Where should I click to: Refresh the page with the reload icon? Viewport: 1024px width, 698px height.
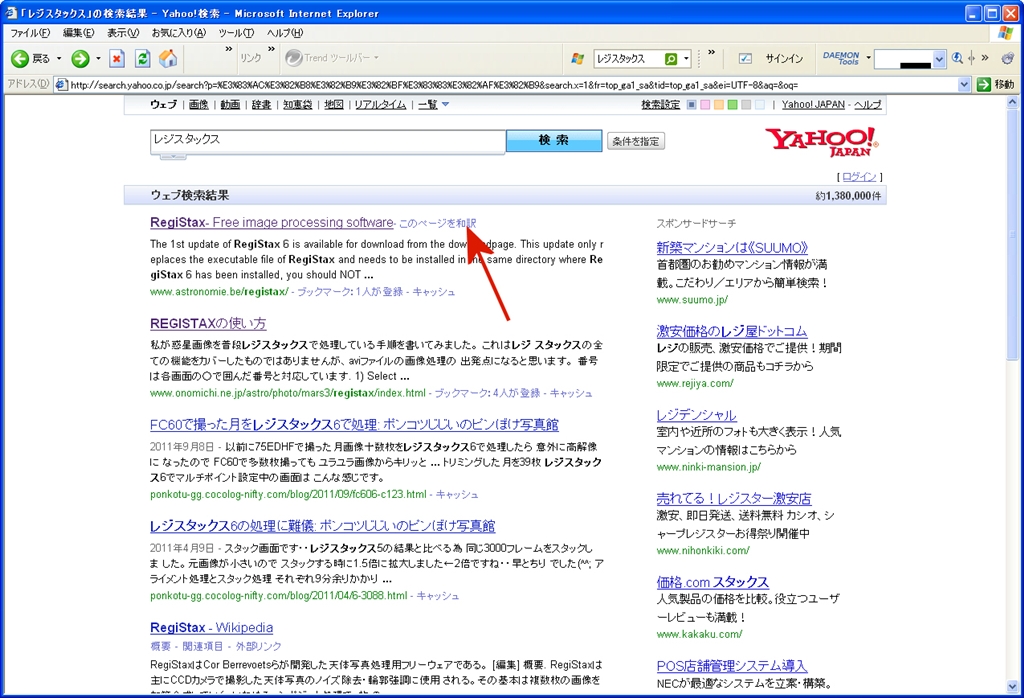pyautogui.click(x=142, y=59)
